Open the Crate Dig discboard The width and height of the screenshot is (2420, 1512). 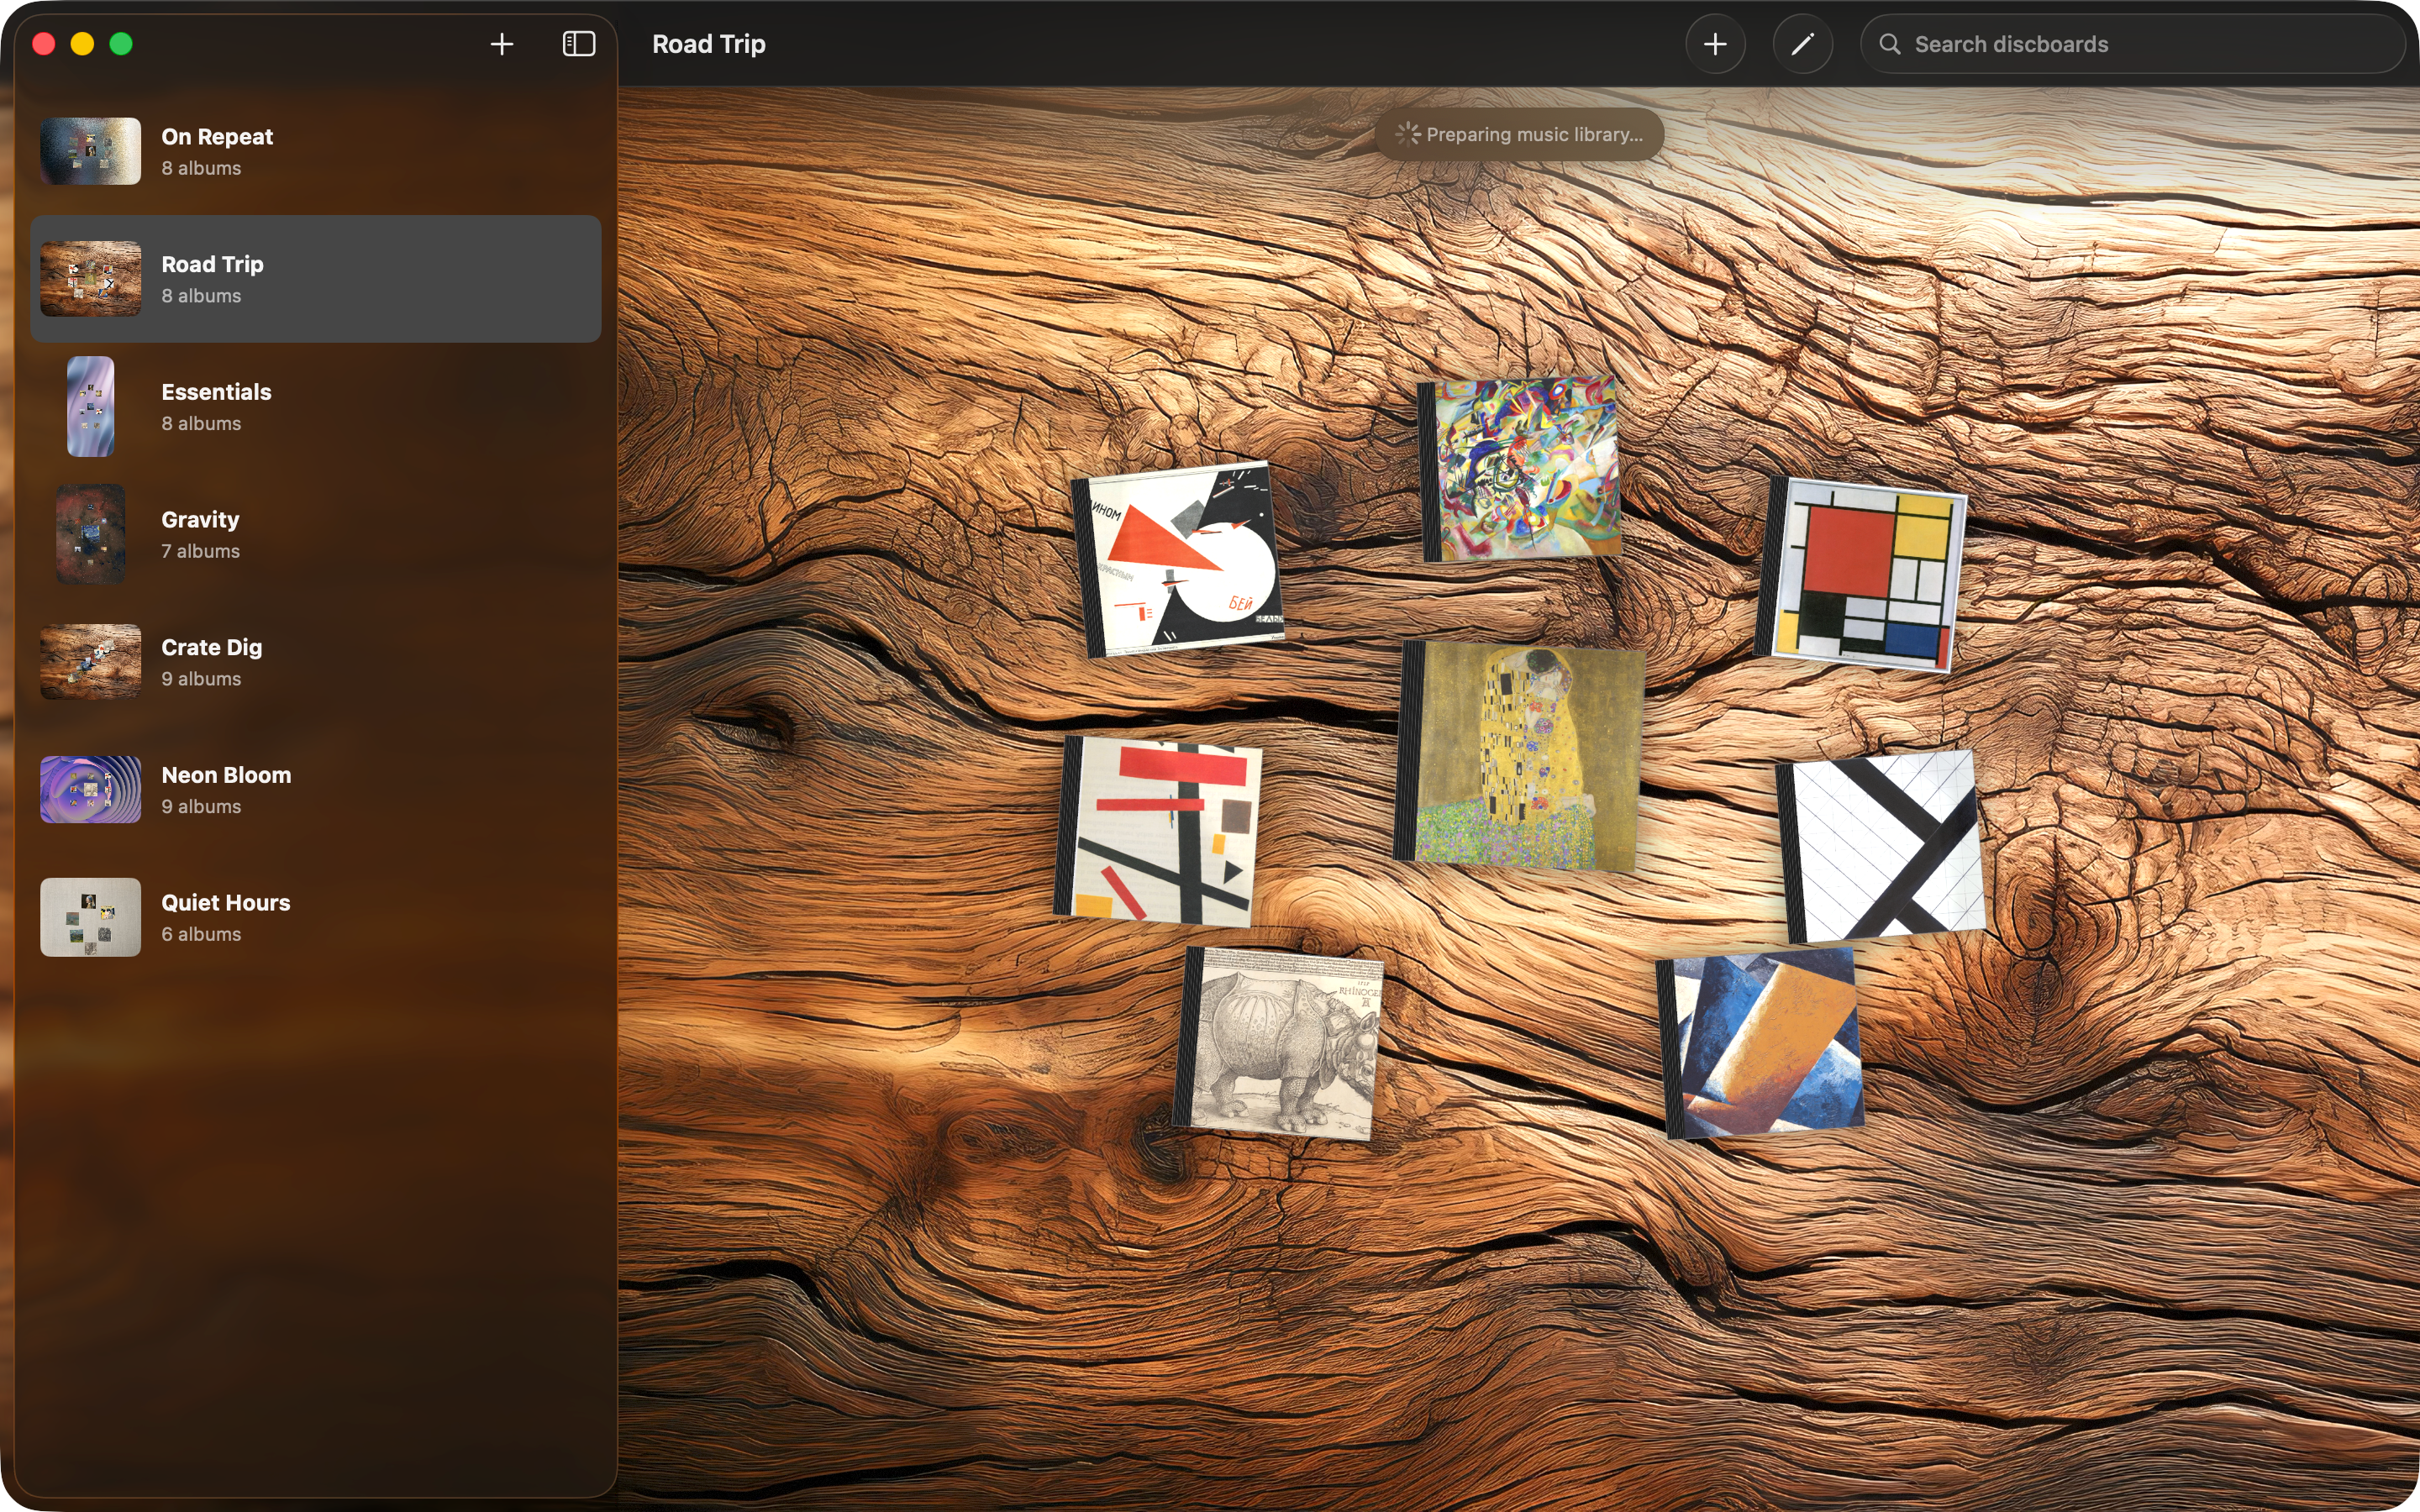click(x=316, y=662)
